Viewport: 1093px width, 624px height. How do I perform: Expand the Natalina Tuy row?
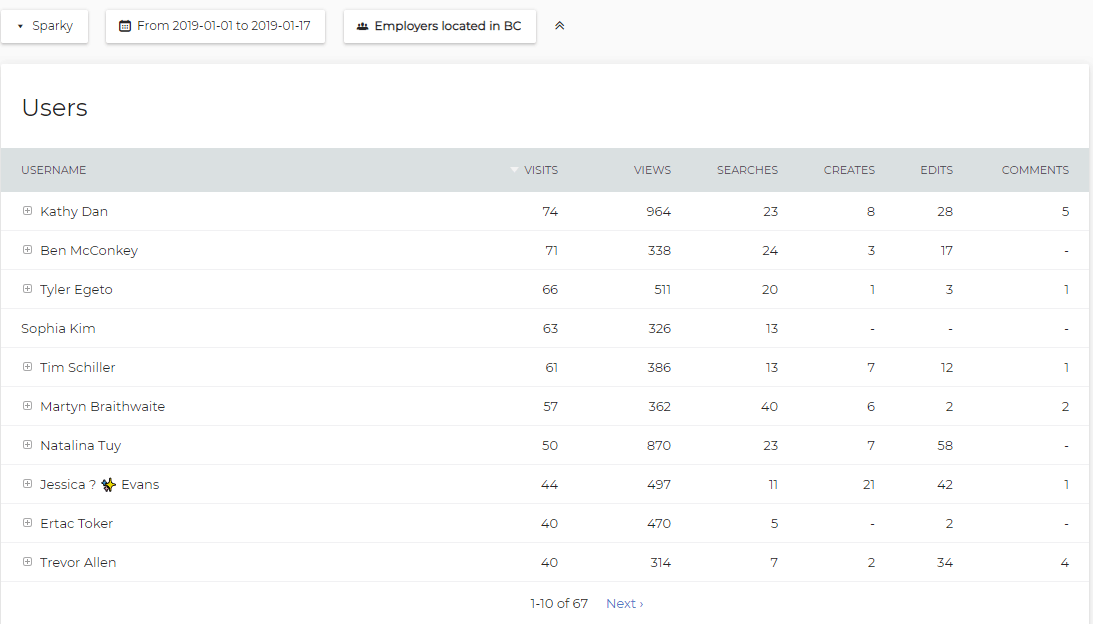pos(27,445)
